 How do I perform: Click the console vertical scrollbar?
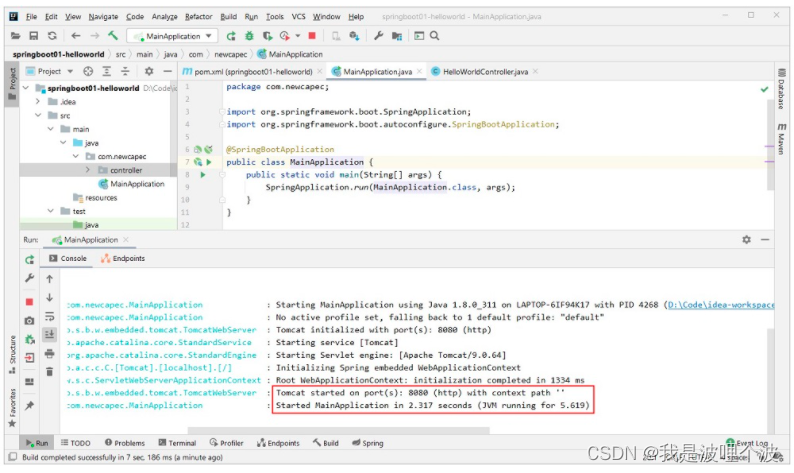pyautogui.click(x=770, y=380)
